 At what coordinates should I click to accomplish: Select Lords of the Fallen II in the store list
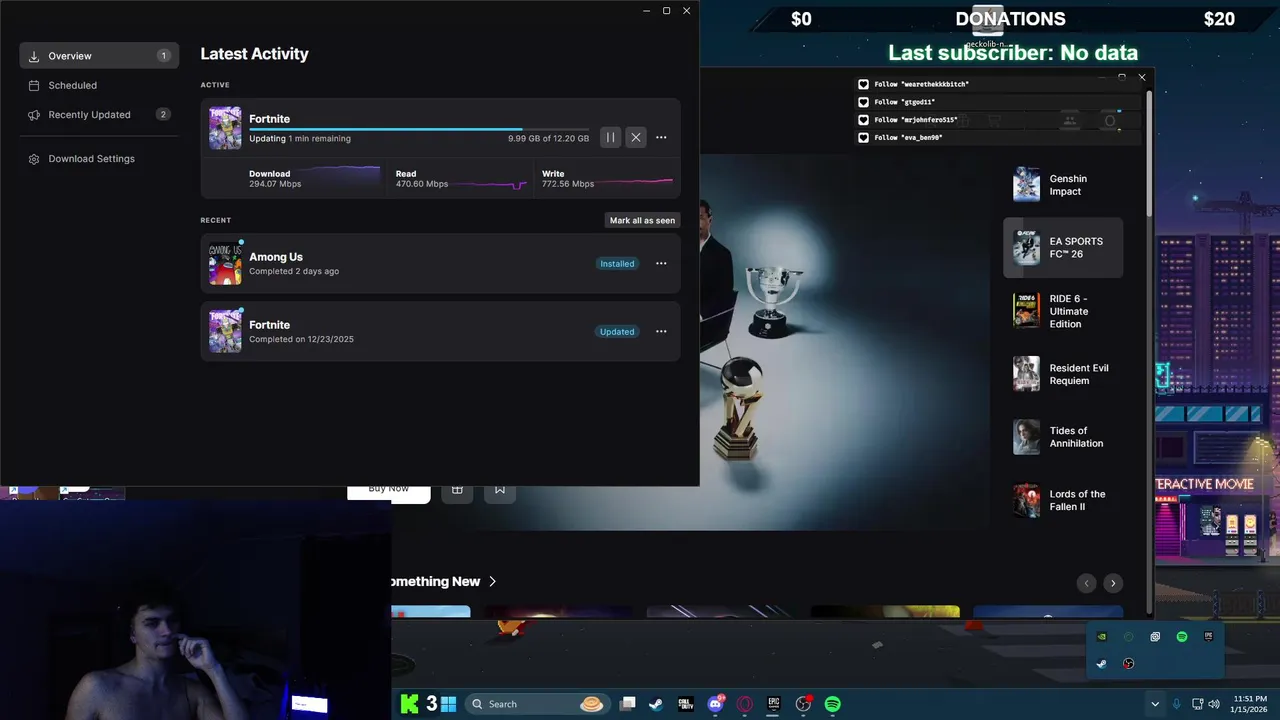1063,500
